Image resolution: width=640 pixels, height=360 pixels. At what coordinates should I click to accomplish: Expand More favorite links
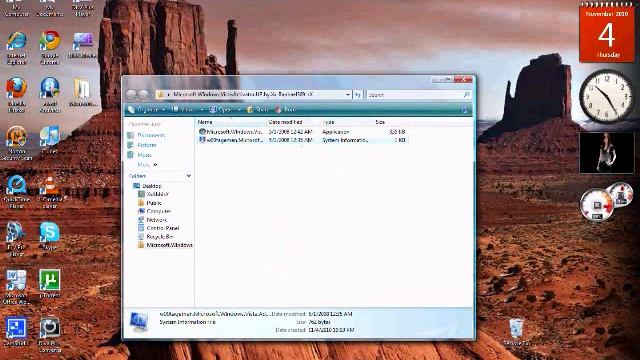(147, 165)
